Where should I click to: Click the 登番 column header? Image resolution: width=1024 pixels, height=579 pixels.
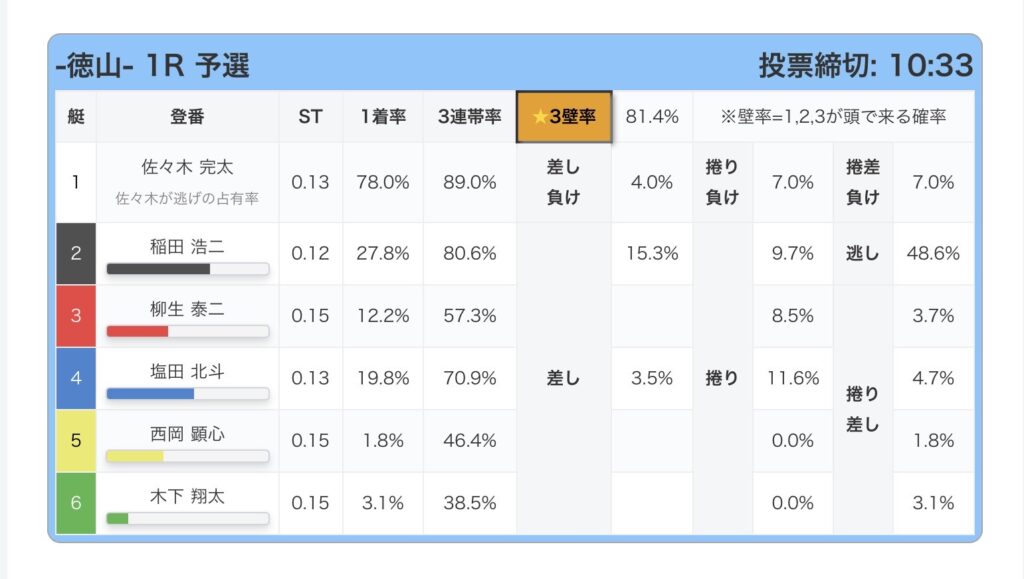(187, 116)
